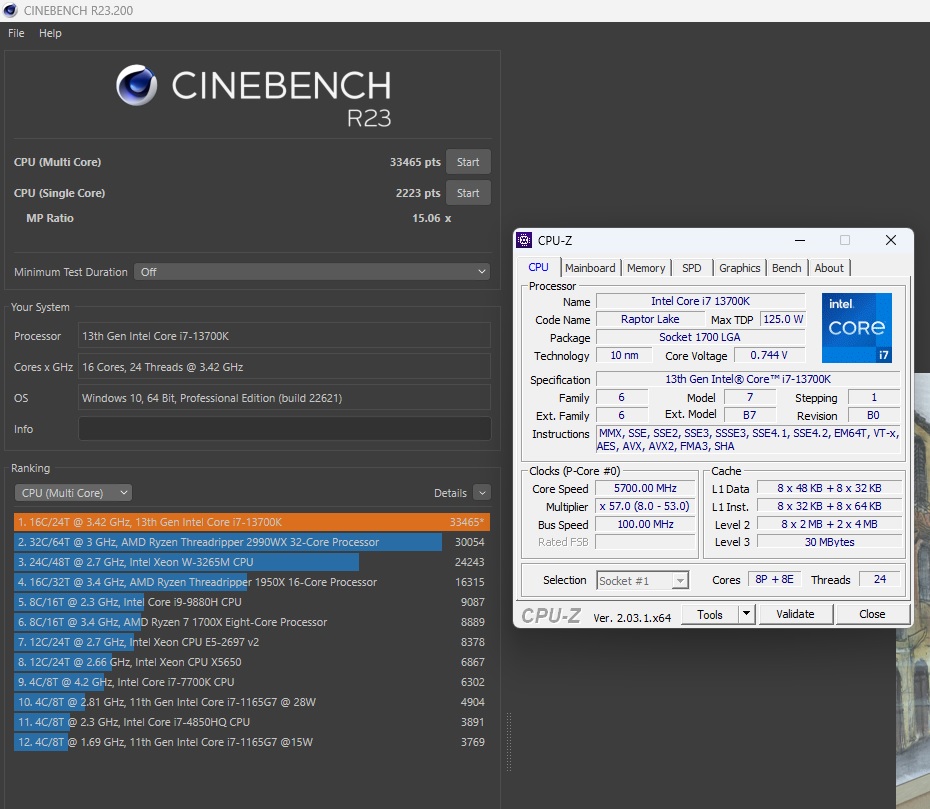930x809 pixels.
Task: Open the Minimum Test Duration dropdown
Action: 312,272
